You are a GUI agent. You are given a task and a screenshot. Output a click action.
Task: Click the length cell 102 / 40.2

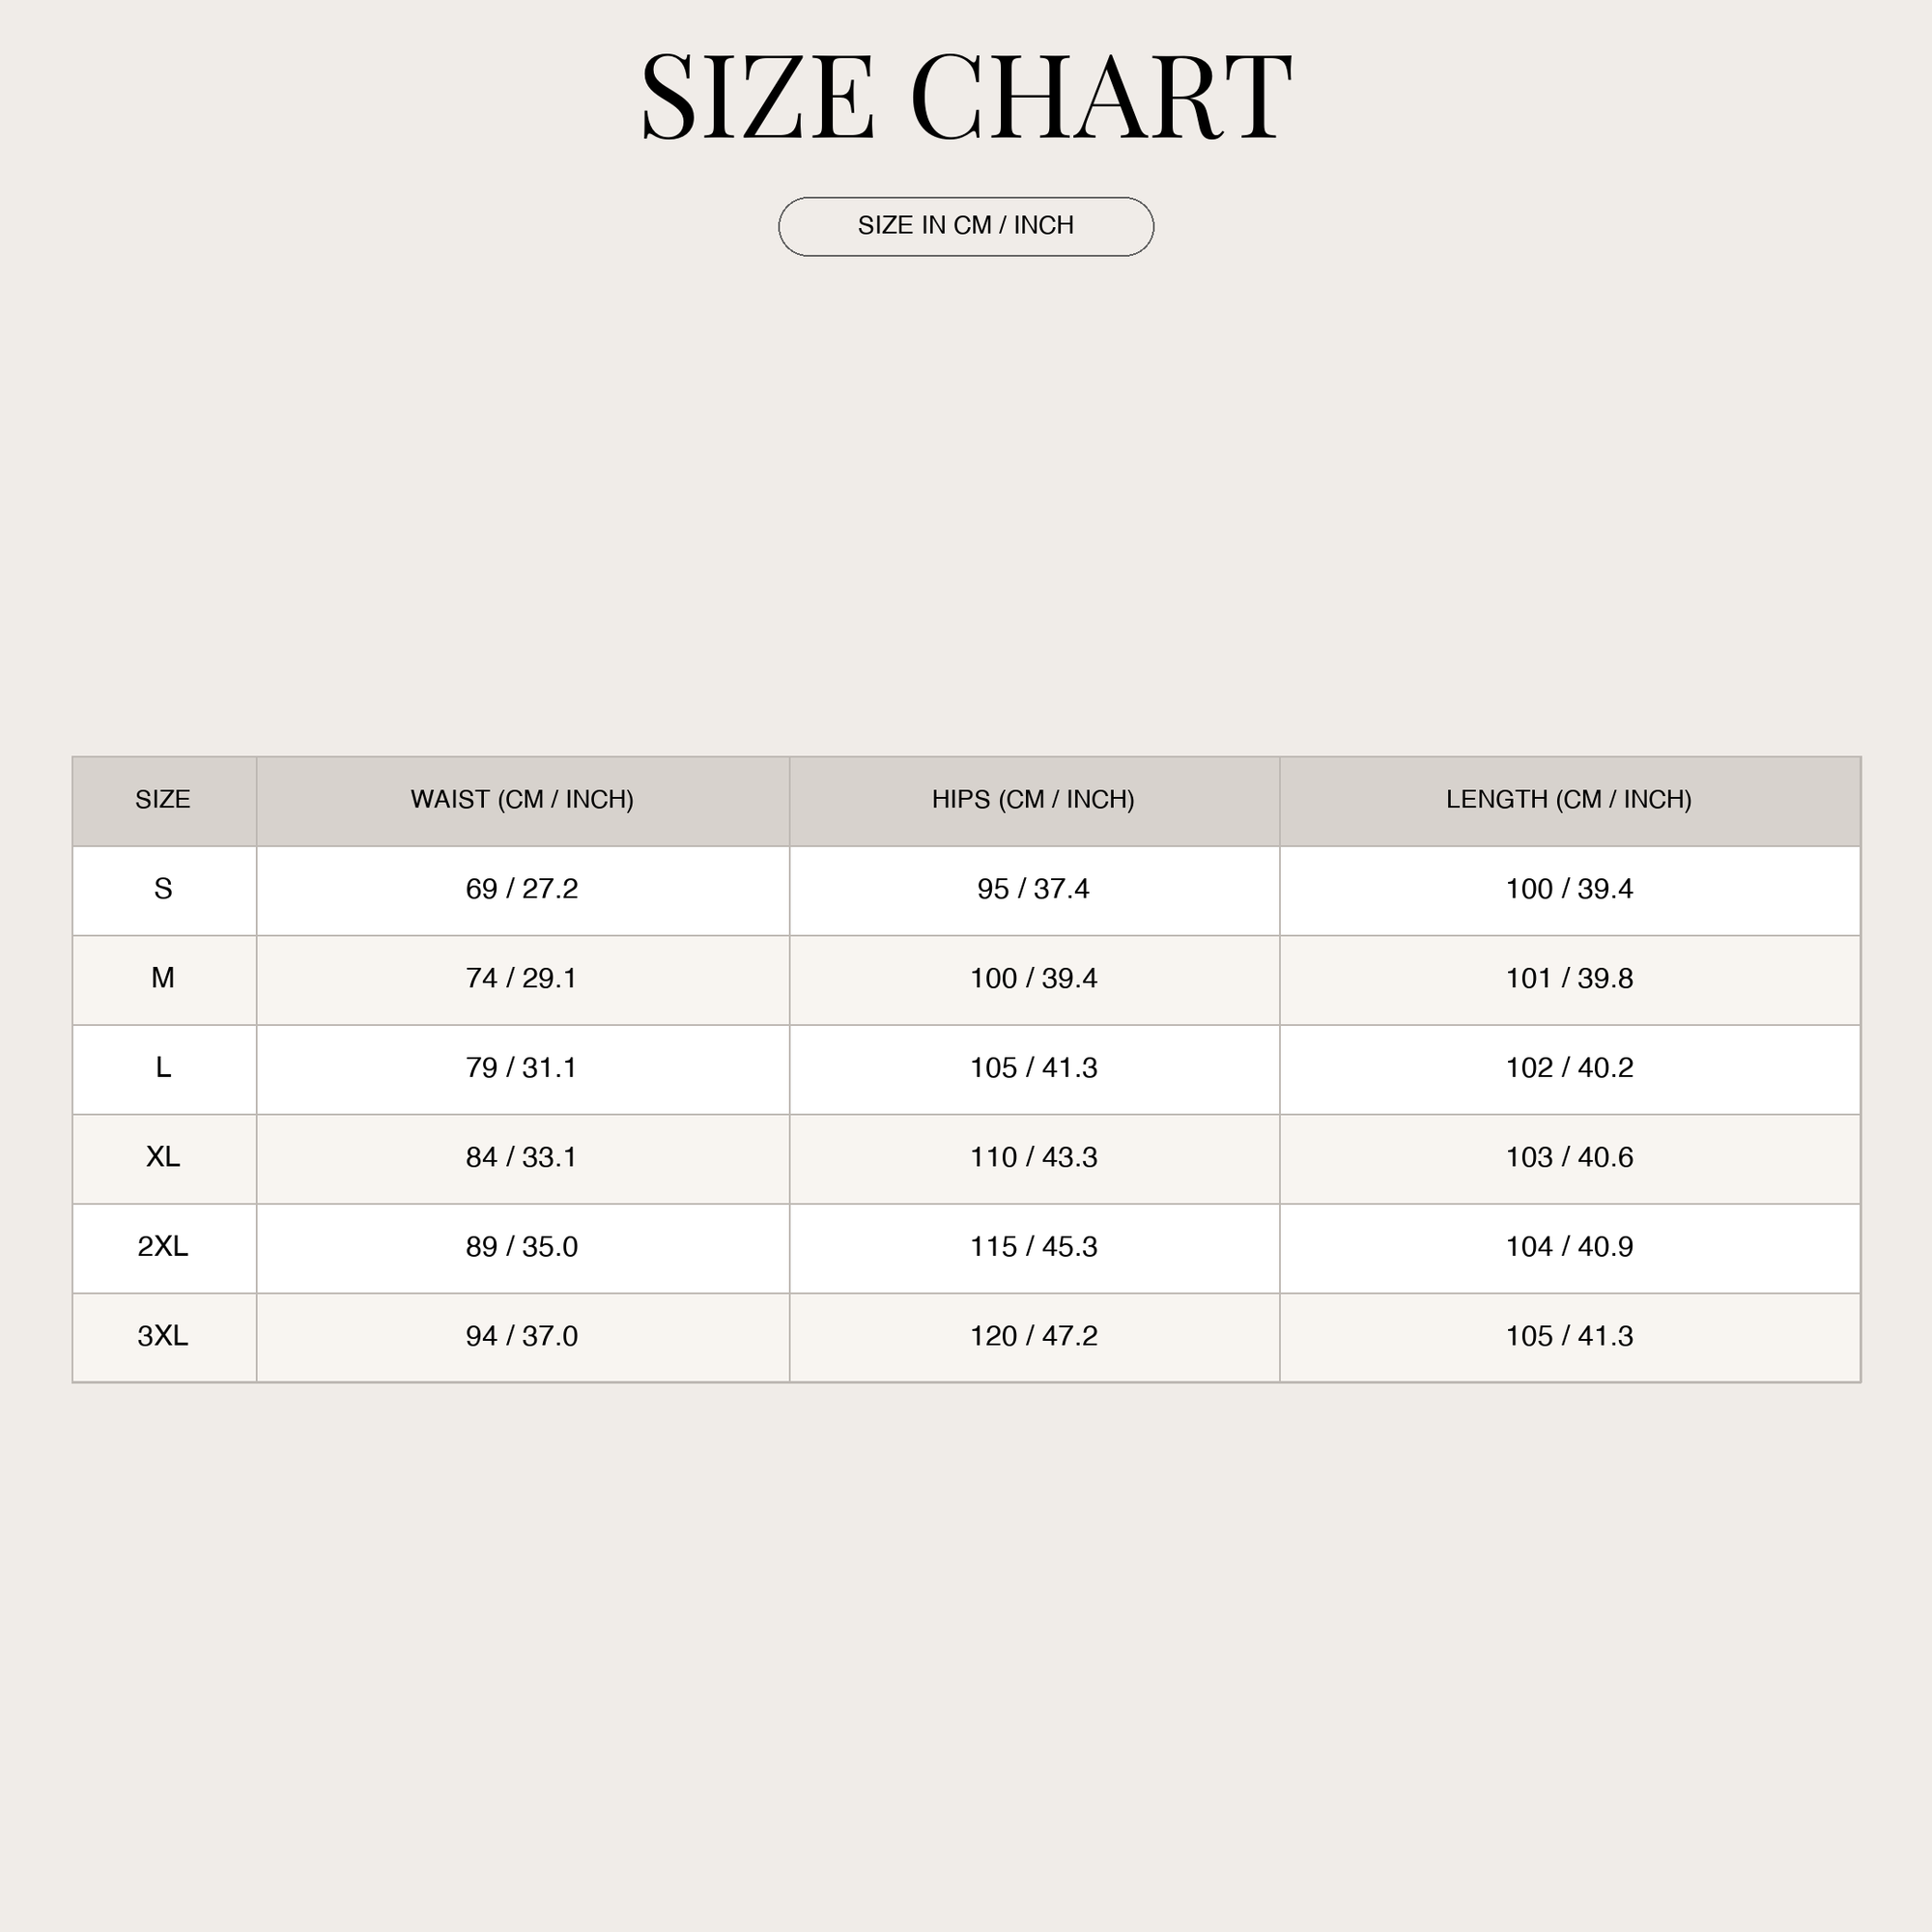(x=1569, y=1069)
